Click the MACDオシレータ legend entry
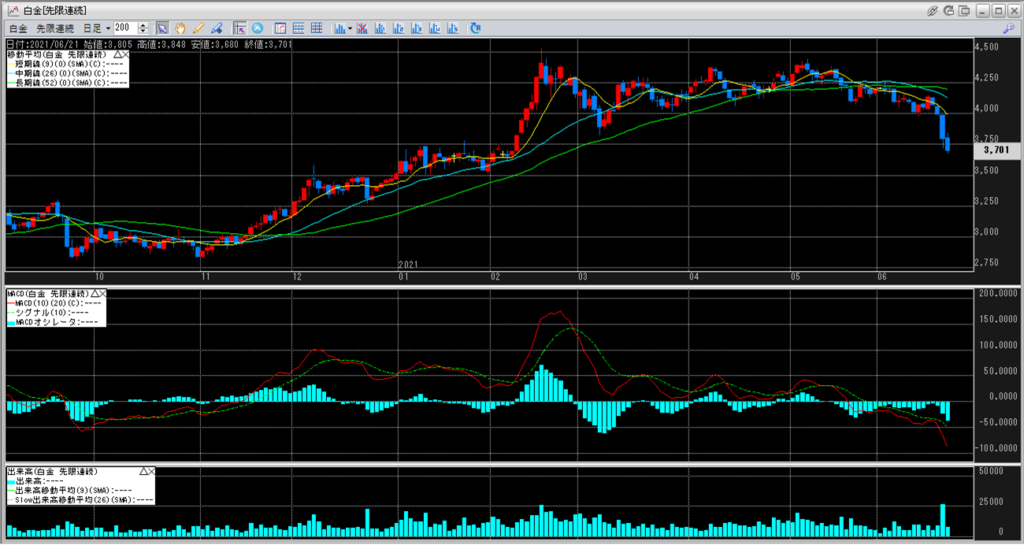The height and width of the screenshot is (545, 1024). [56, 321]
